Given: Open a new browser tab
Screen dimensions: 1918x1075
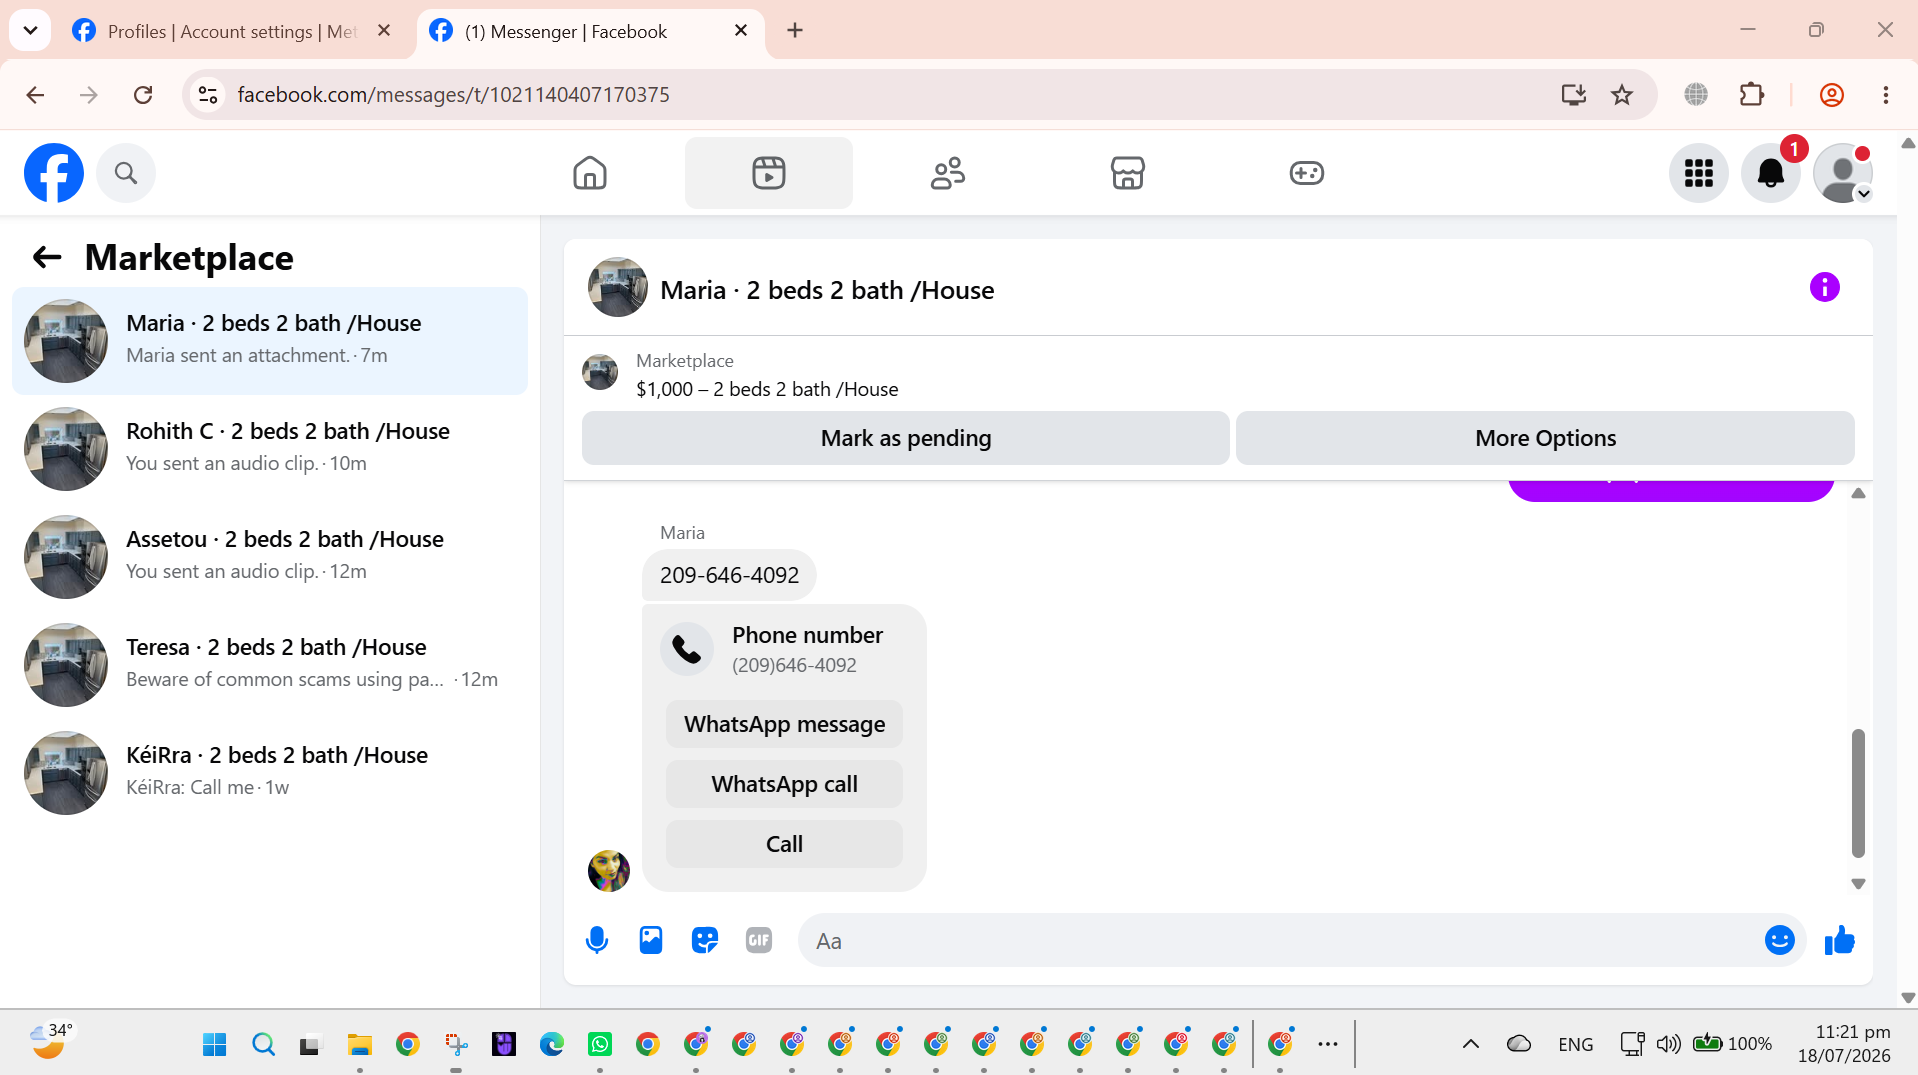Looking at the screenshot, I should [x=795, y=31].
